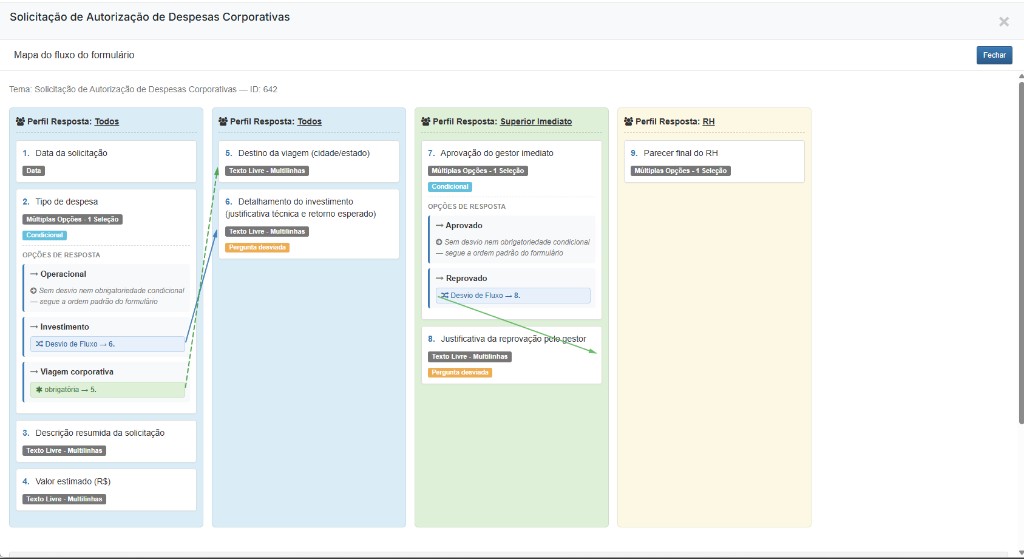Click the Data type badge
This screenshot has height=559, width=1024.
click(x=34, y=170)
